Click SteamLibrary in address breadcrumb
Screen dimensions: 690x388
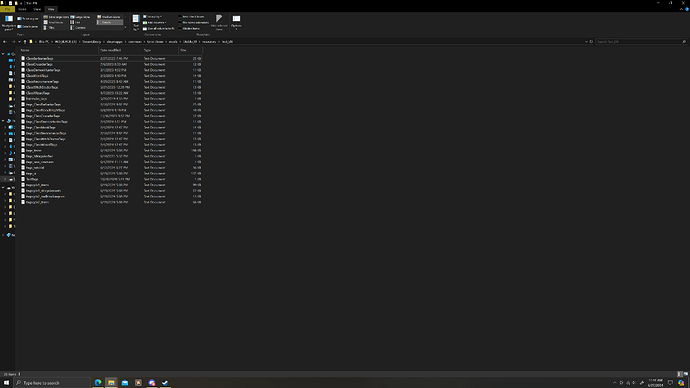92,42
